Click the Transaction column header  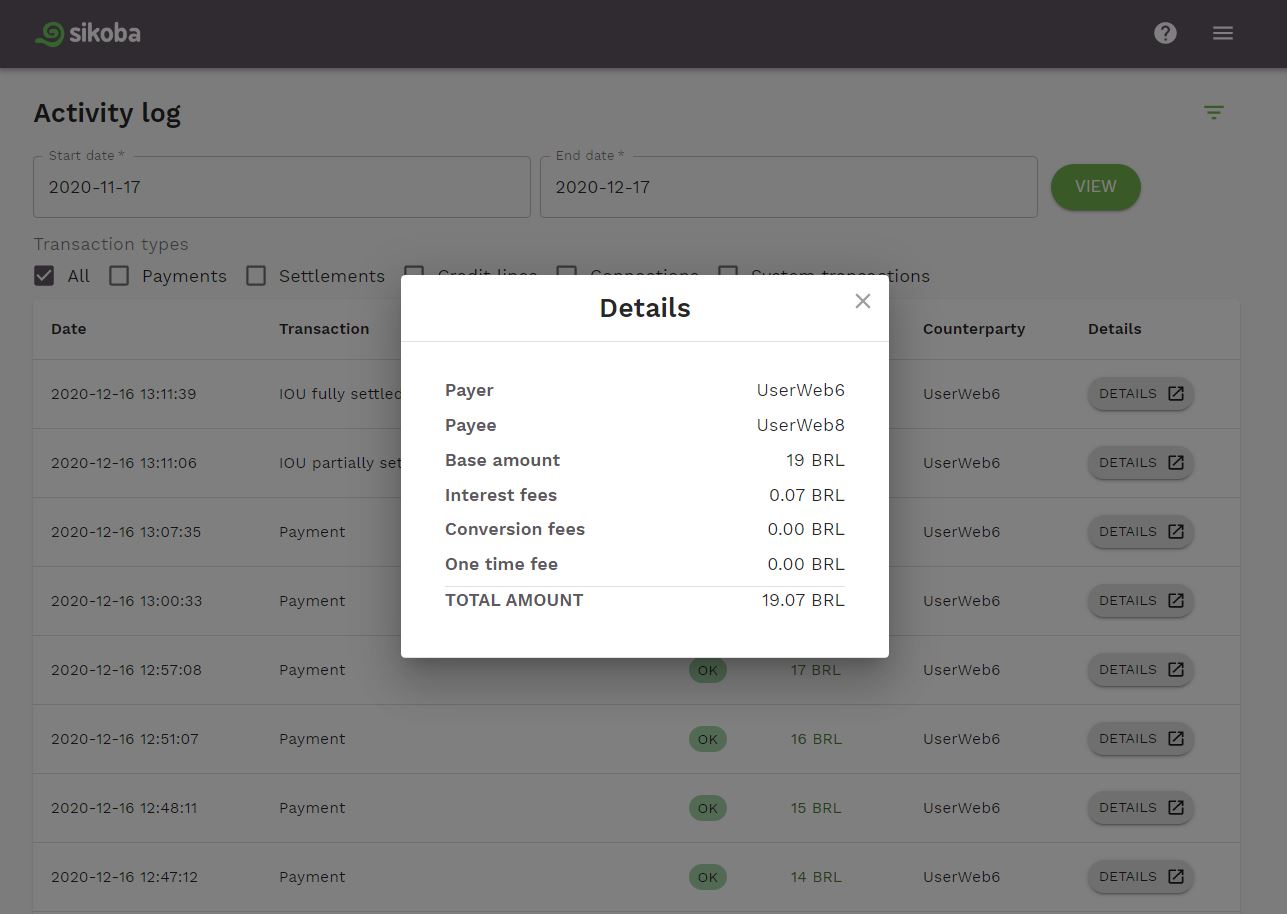click(x=324, y=329)
